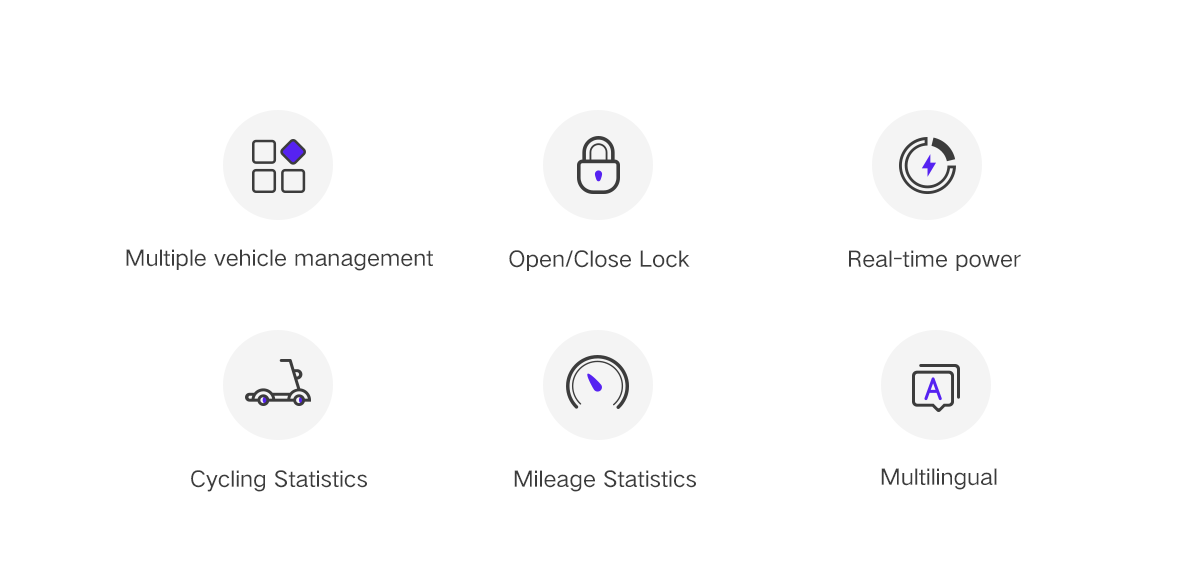Click the Open/Close Lock text
Image resolution: width=1180 pixels, height=566 pixels.
click(x=598, y=260)
